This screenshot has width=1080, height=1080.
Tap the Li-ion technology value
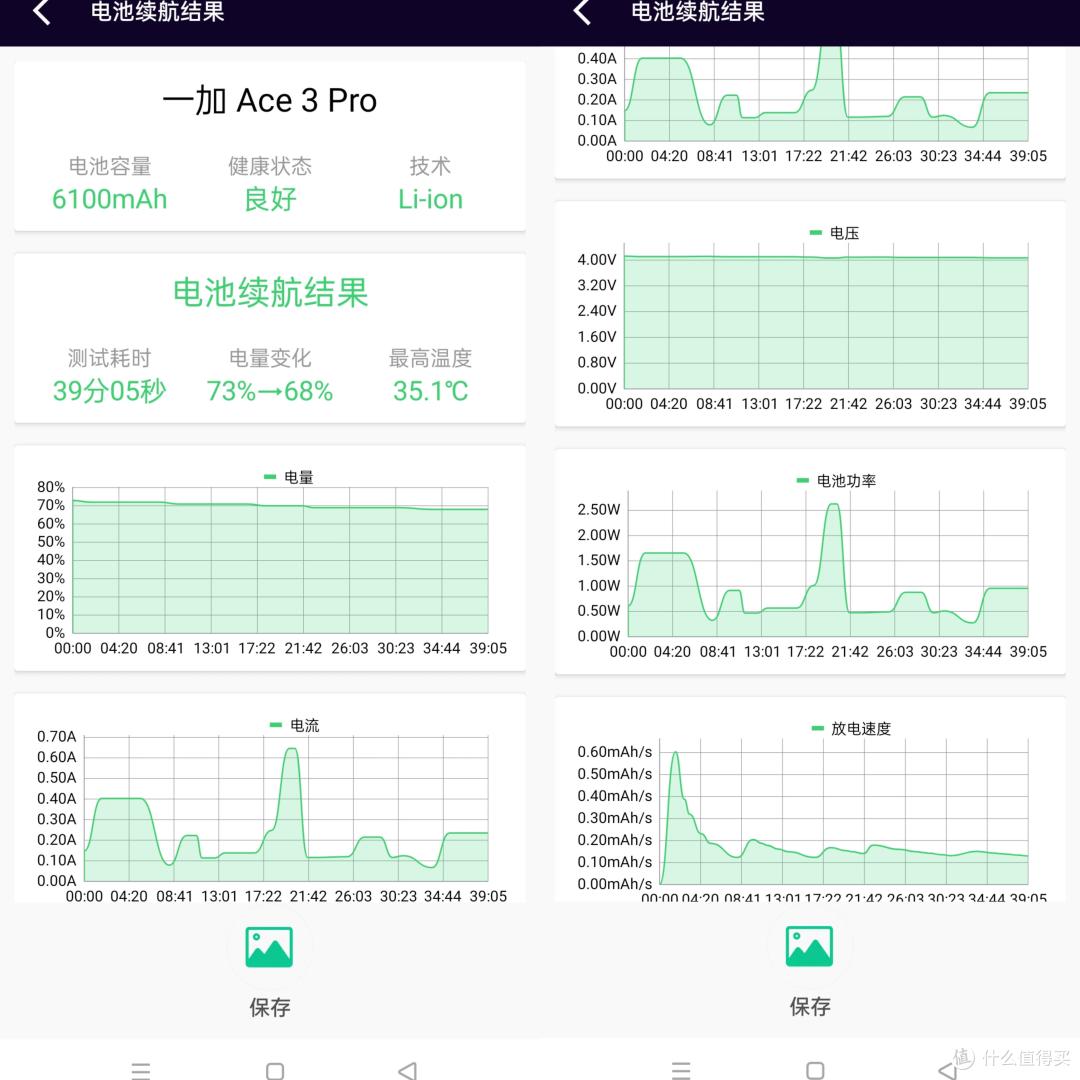430,199
